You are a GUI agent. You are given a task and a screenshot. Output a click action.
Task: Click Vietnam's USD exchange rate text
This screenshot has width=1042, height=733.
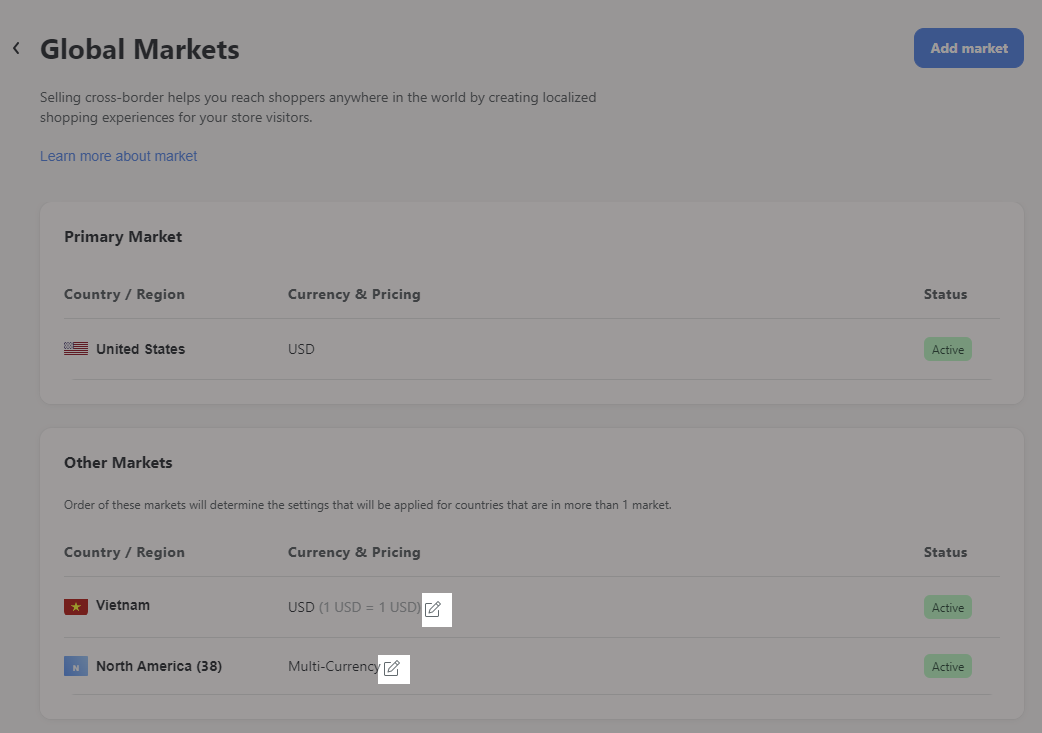(354, 607)
